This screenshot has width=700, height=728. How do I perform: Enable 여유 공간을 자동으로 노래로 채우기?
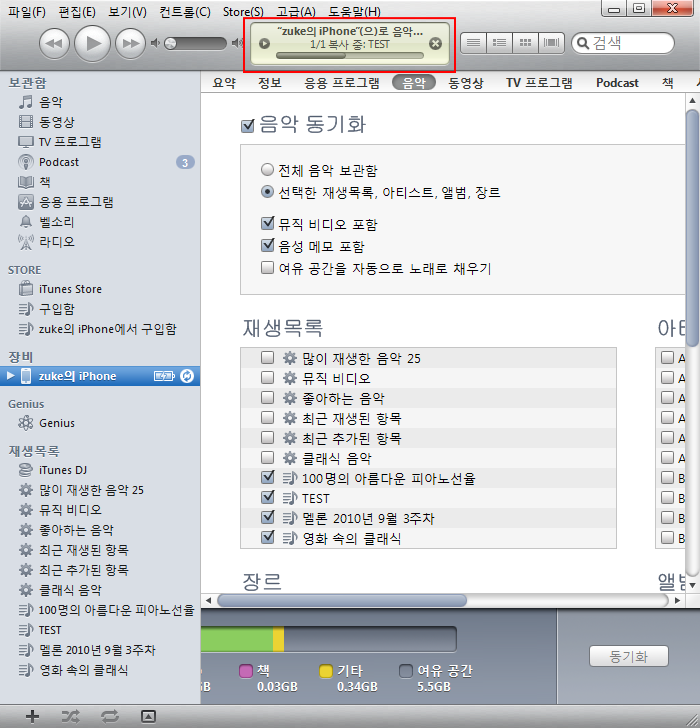point(267,267)
